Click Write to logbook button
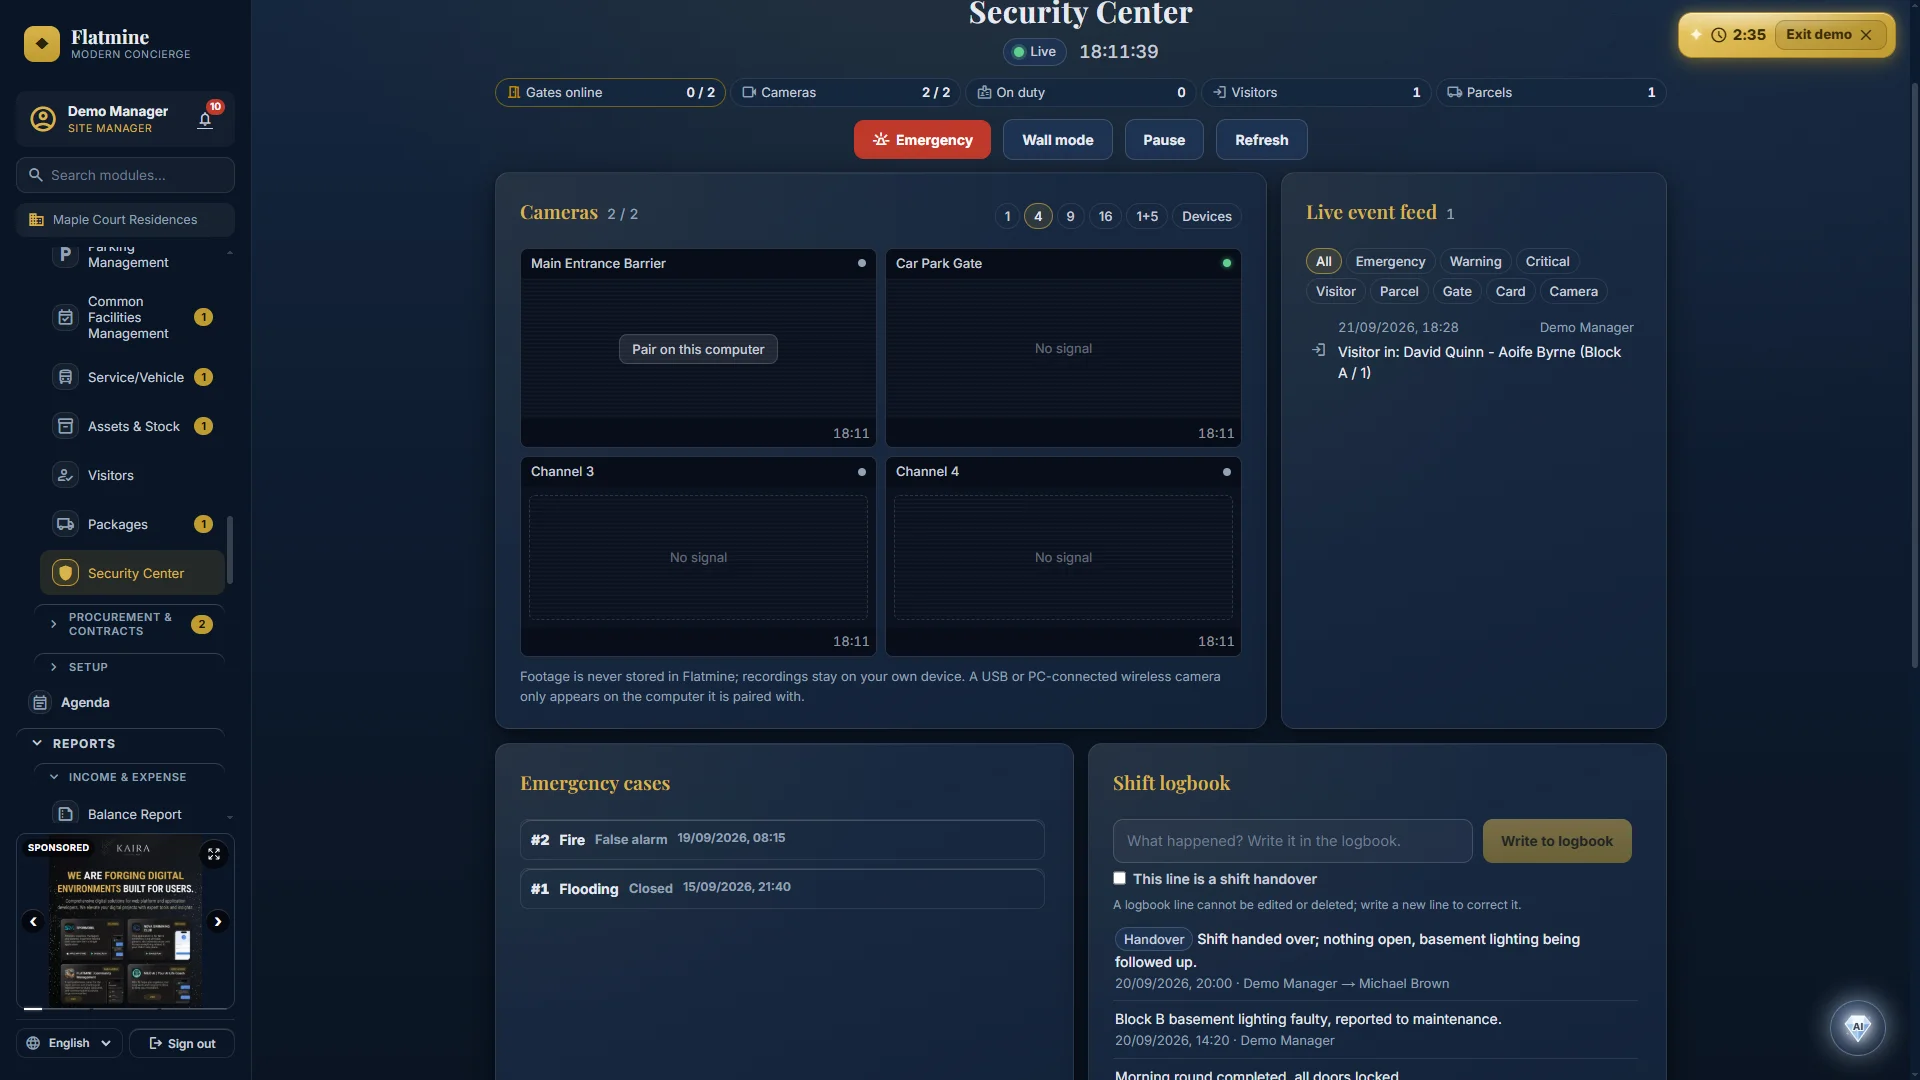Screen dimensions: 1920x1080 tap(1557, 841)
